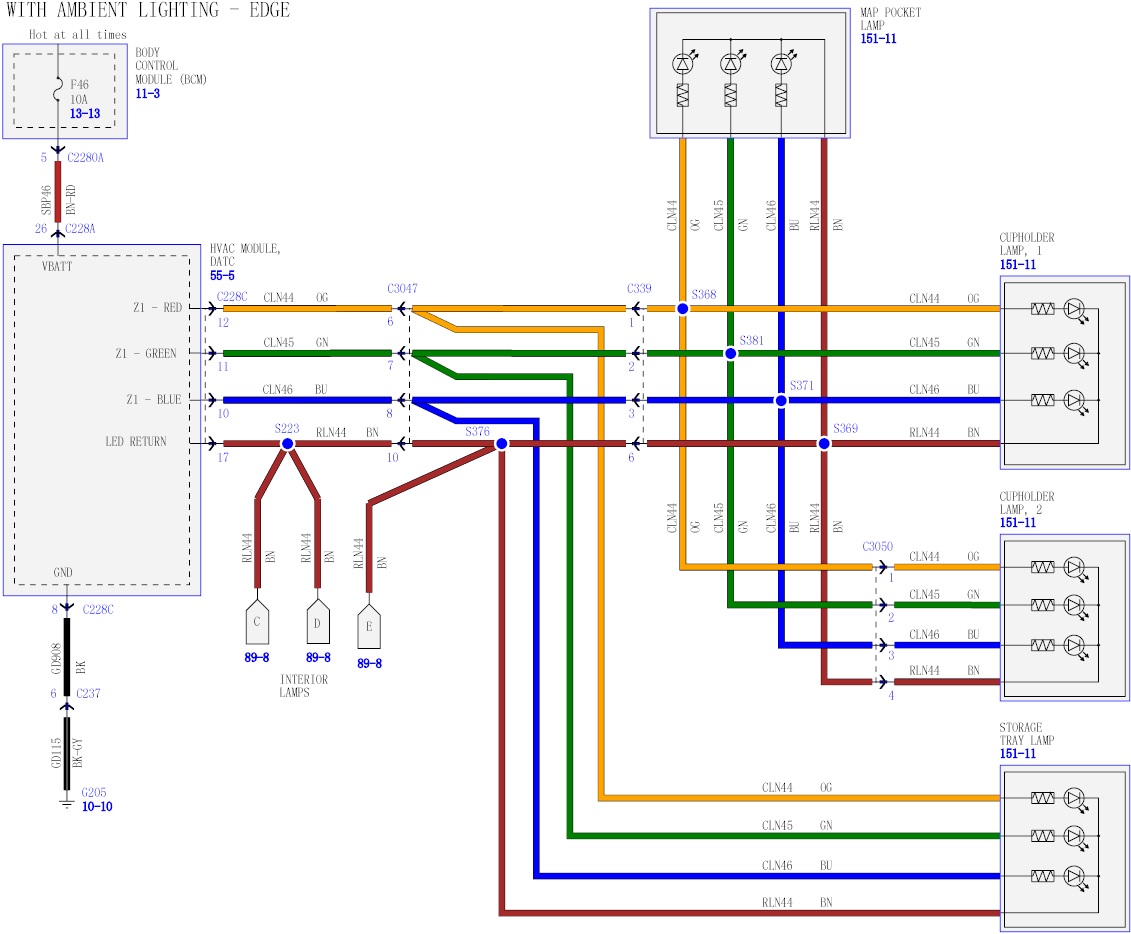Click the S371 splice node on blue wire

point(781,400)
